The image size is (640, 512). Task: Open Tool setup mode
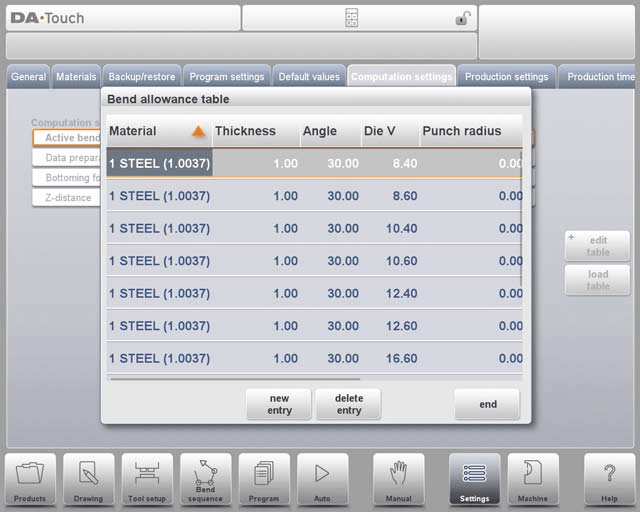click(x=147, y=479)
